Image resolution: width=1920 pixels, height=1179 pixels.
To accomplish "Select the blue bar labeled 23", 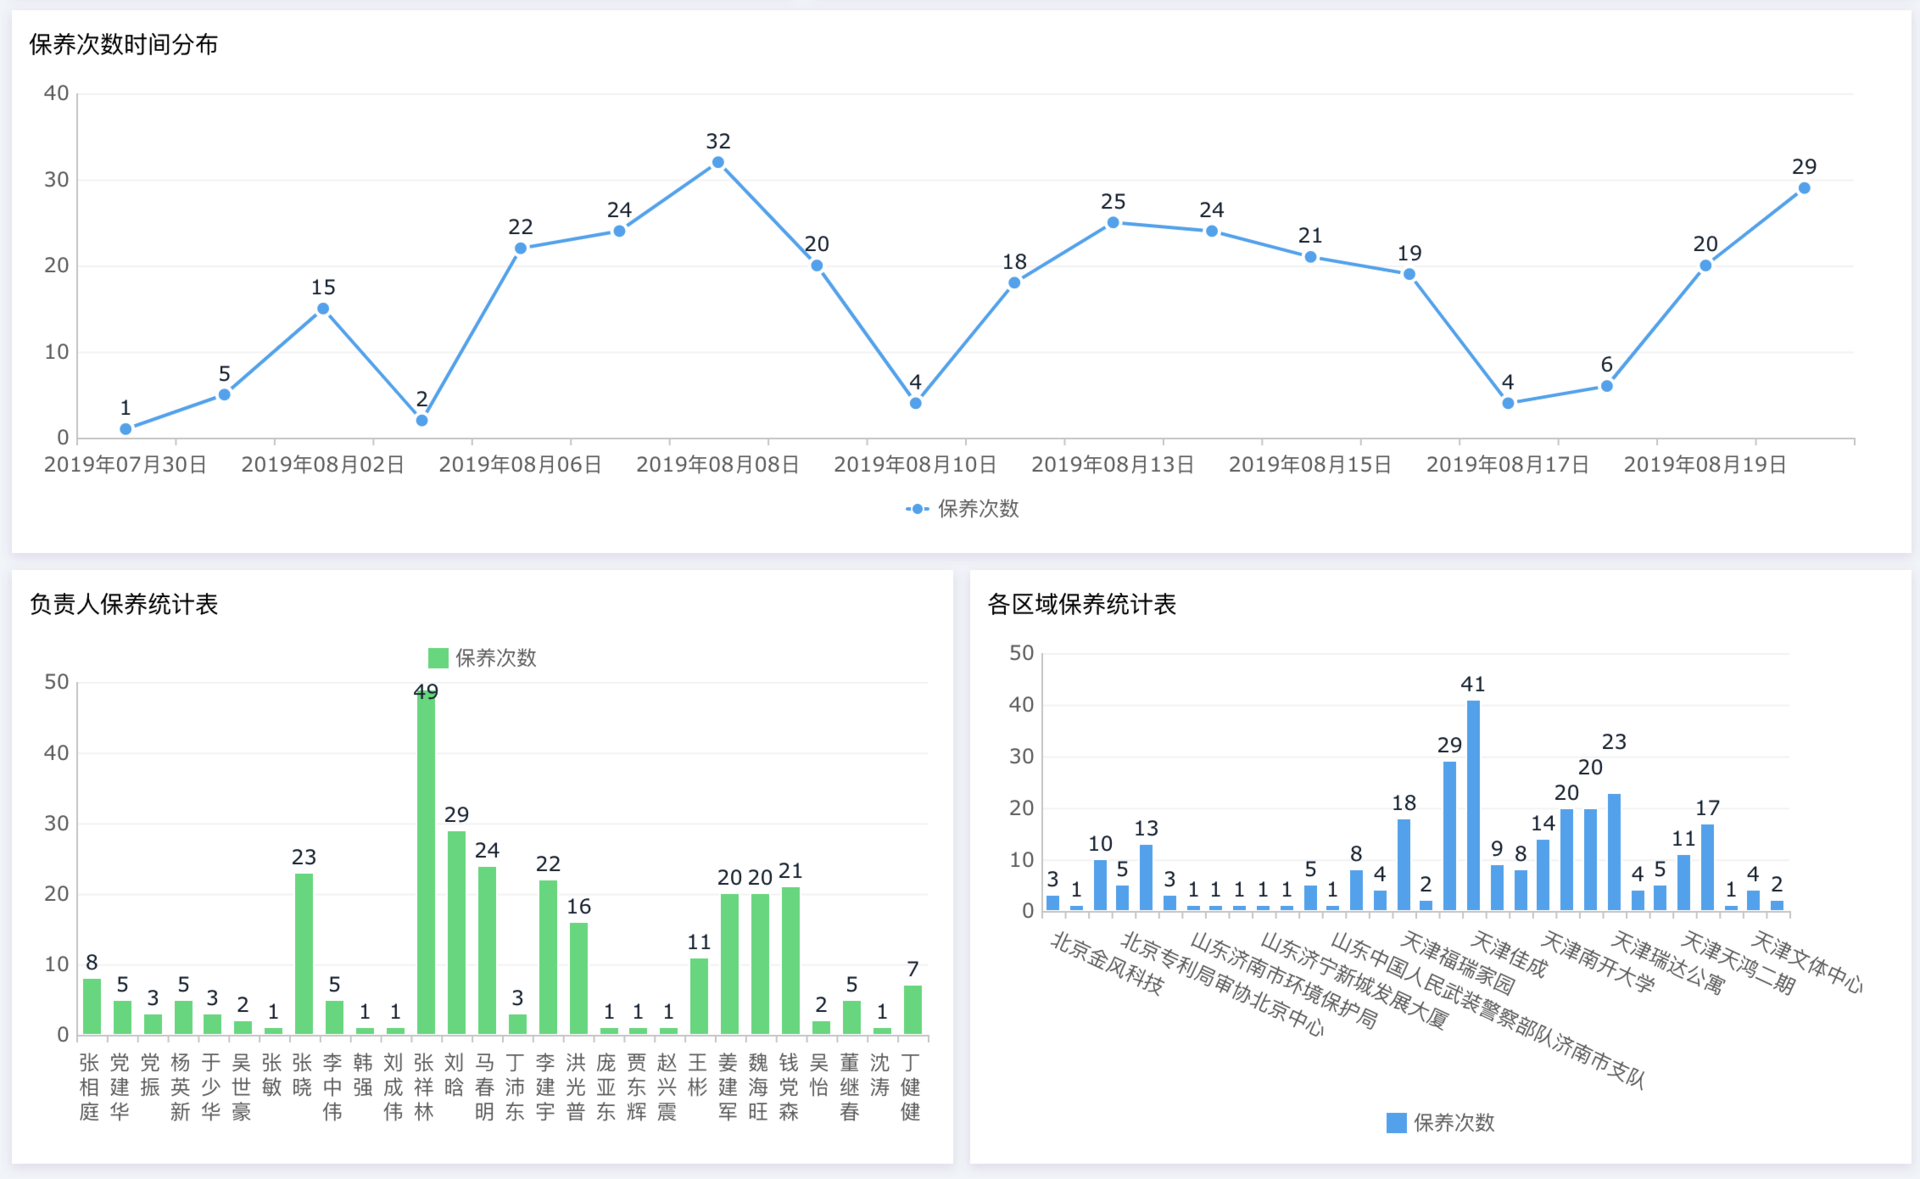I will coord(1614,852).
